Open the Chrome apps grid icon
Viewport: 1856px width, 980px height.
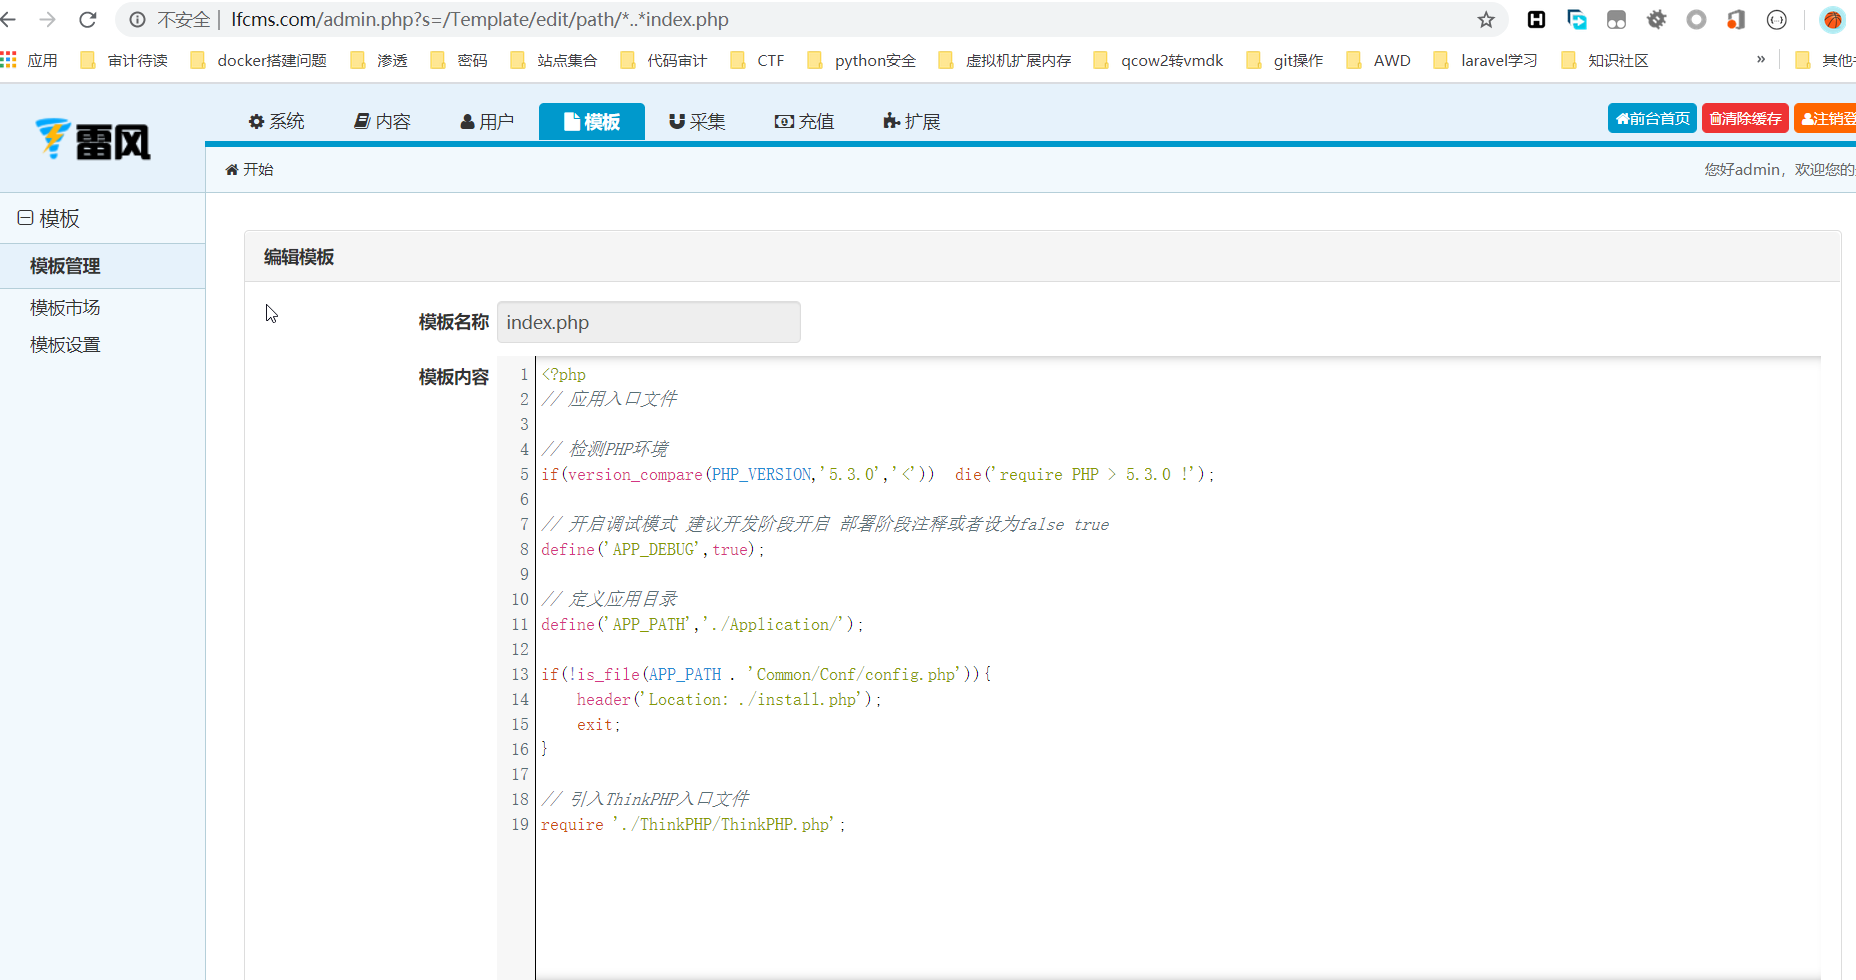coord(9,60)
